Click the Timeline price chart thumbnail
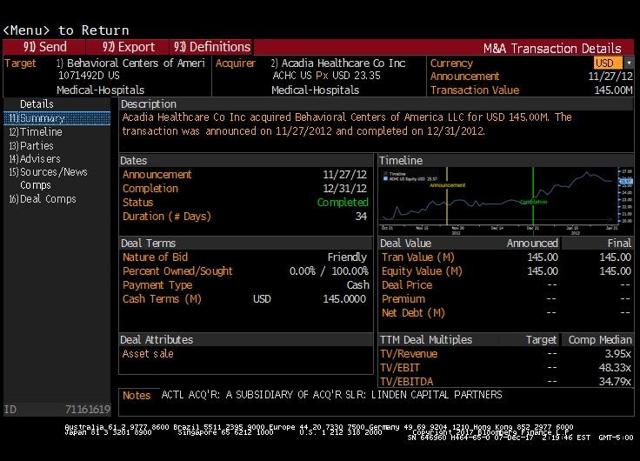 coord(506,200)
